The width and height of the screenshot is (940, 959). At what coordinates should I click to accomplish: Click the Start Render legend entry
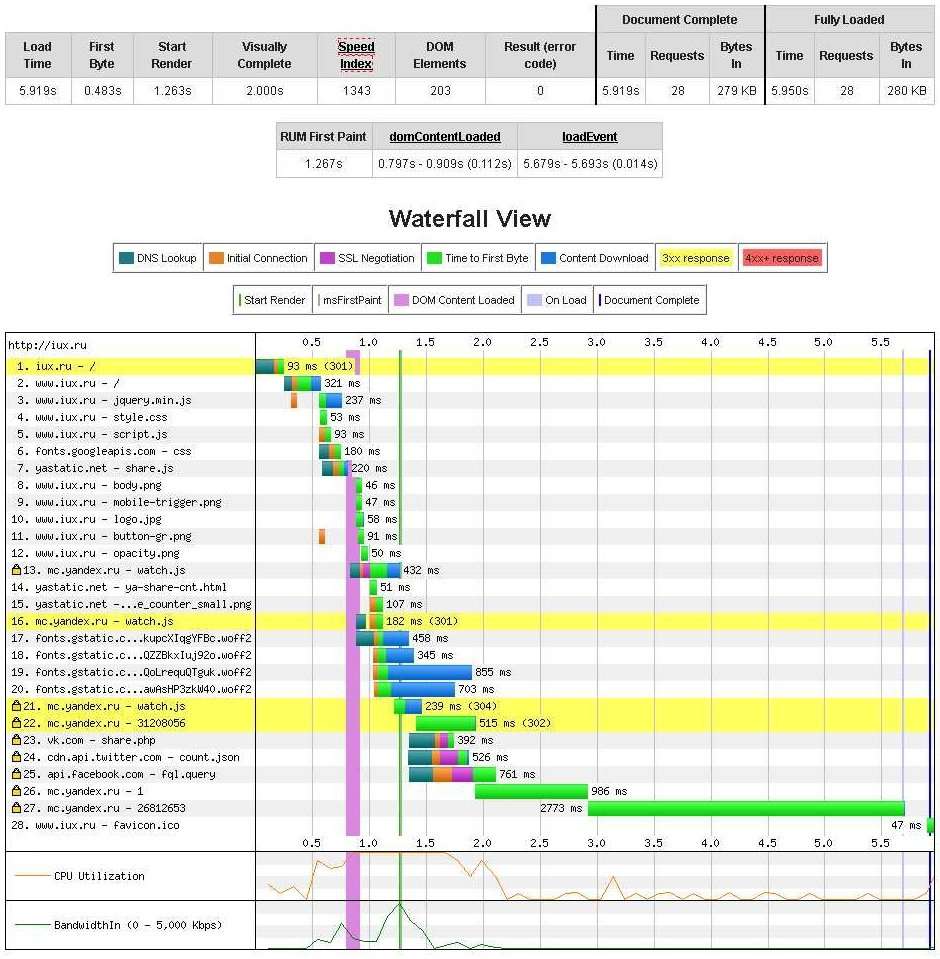coord(272,300)
